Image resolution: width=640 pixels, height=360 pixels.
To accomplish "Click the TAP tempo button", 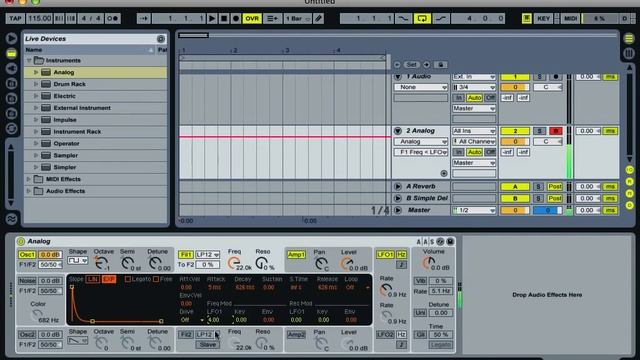I will 15,18.
